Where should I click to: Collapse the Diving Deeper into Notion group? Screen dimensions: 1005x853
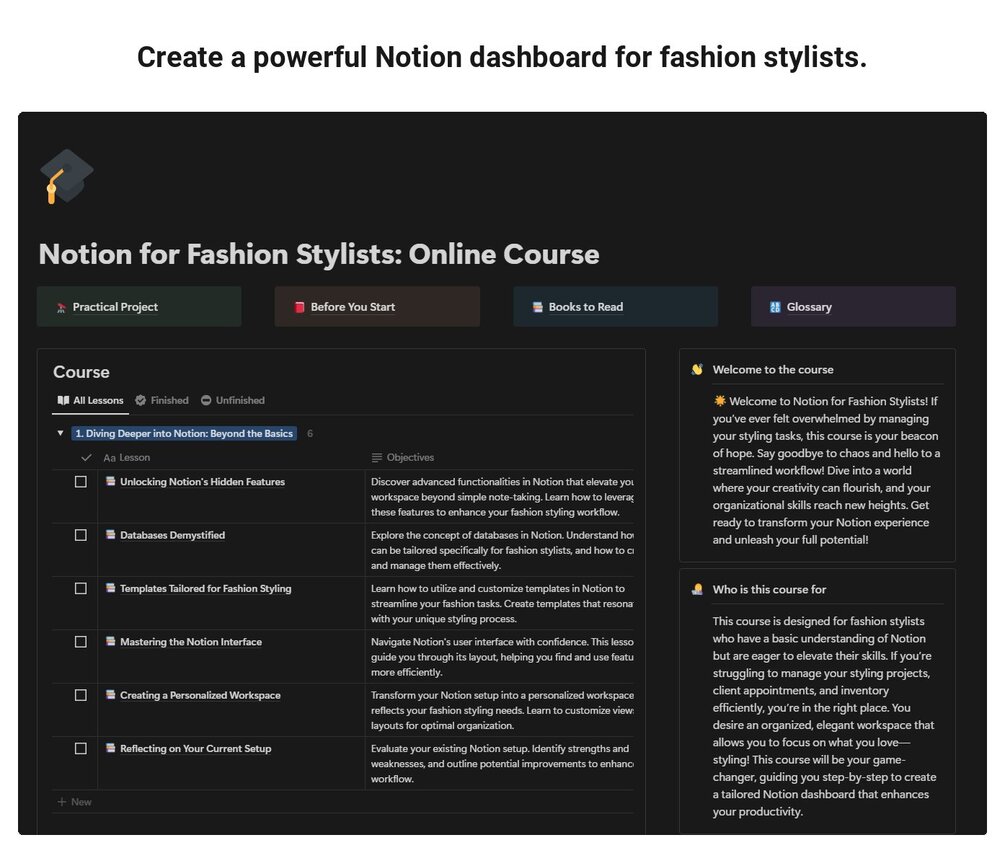tap(60, 434)
